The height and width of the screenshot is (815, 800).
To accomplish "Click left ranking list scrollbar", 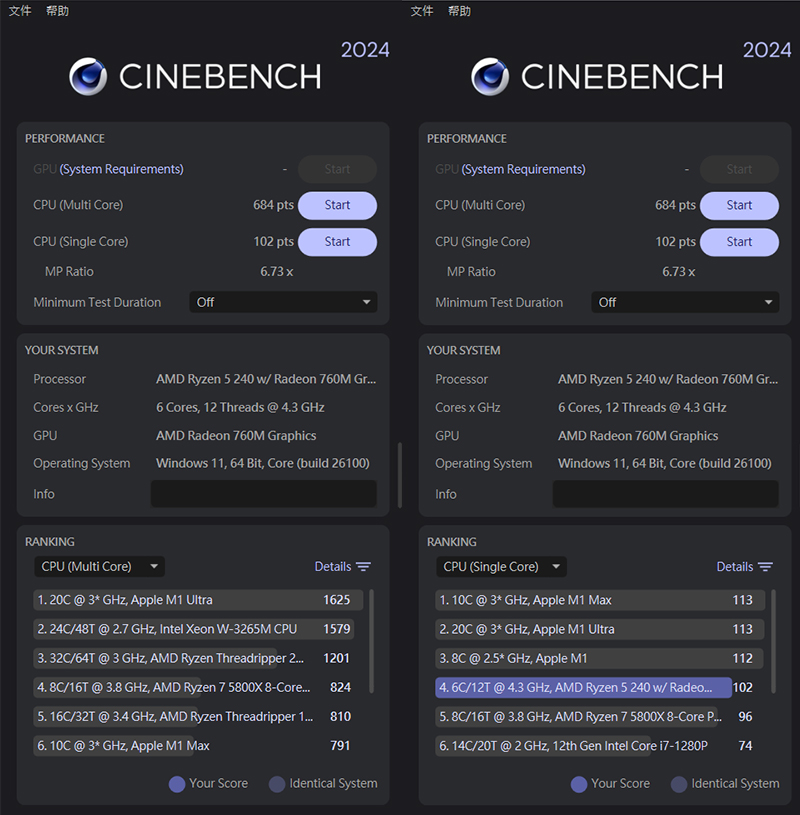I will point(372,641).
